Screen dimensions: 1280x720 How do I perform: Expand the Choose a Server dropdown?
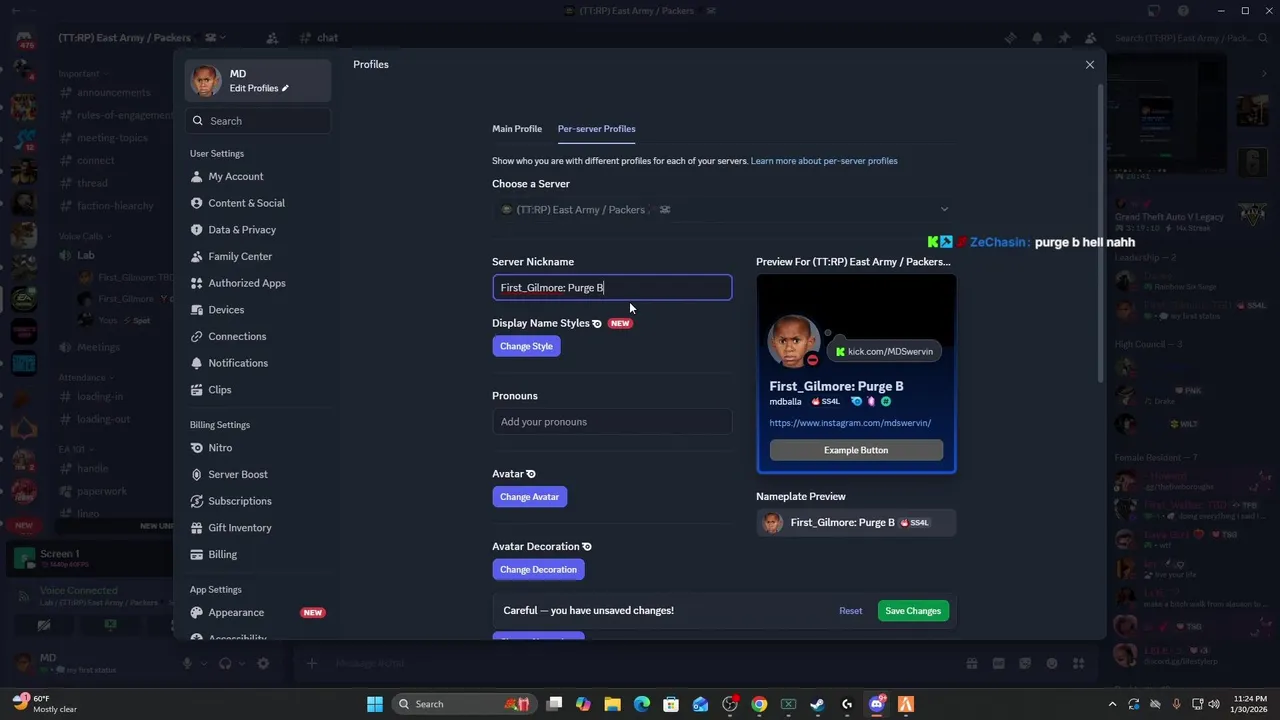pyautogui.click(x=724, y=210)
